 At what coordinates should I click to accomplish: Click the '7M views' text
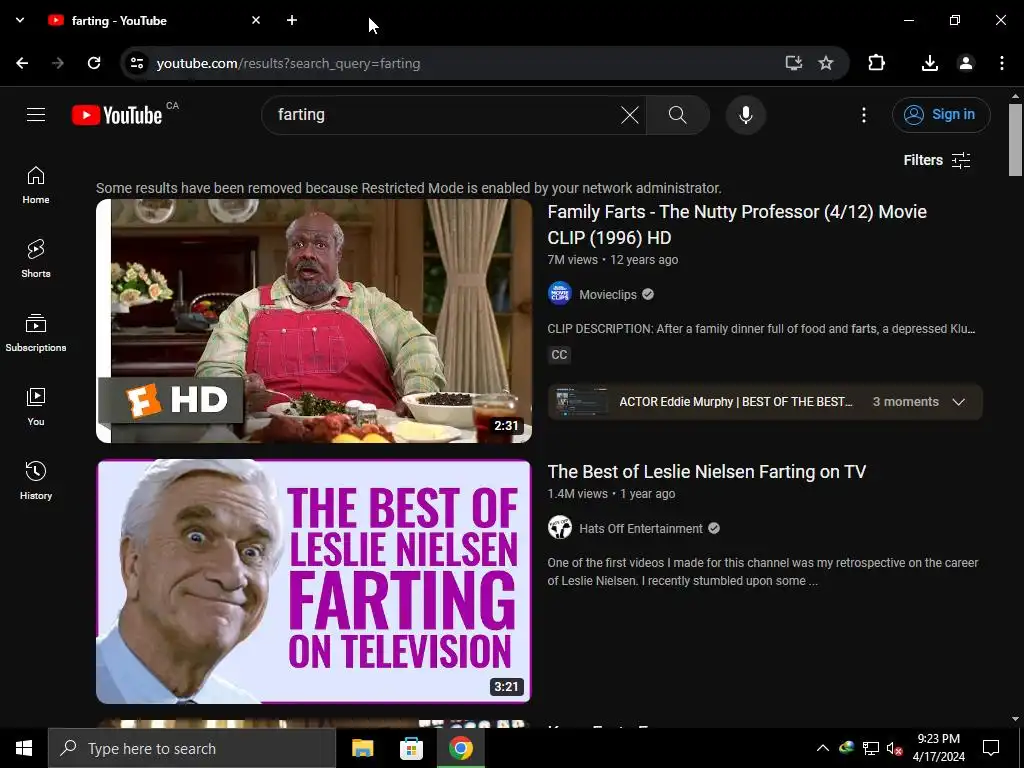pos(573,260)
